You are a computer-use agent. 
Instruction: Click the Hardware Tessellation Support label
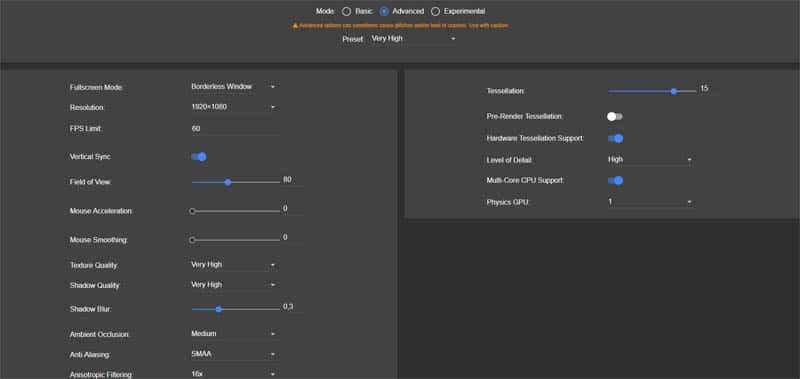(535, 139)
